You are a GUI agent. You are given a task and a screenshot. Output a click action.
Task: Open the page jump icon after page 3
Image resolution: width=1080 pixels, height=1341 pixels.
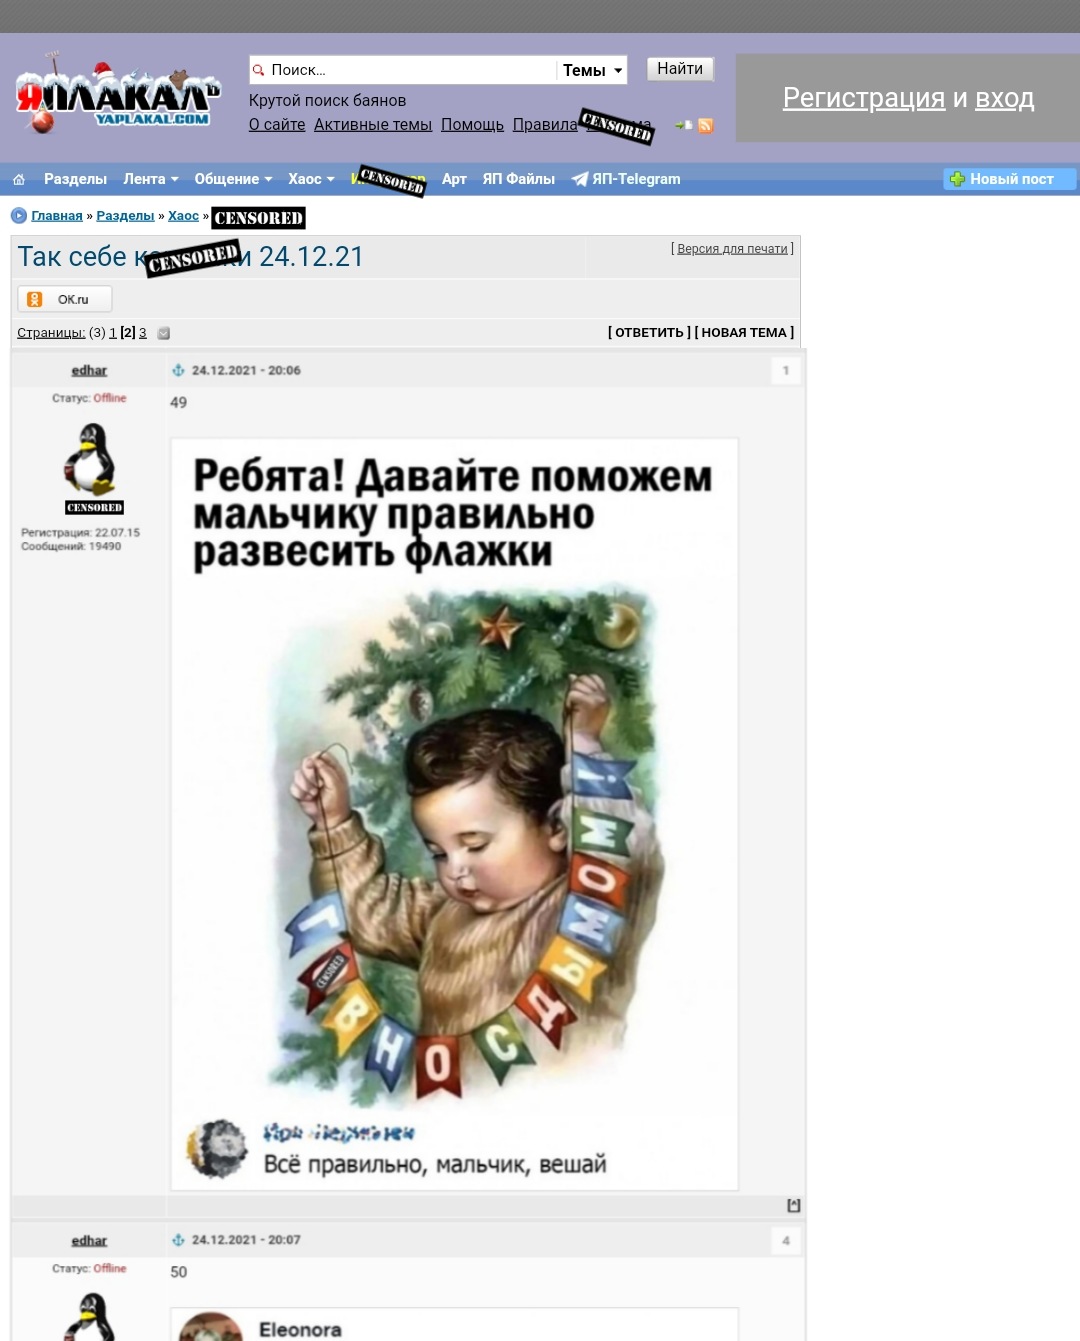coord(164,333)
